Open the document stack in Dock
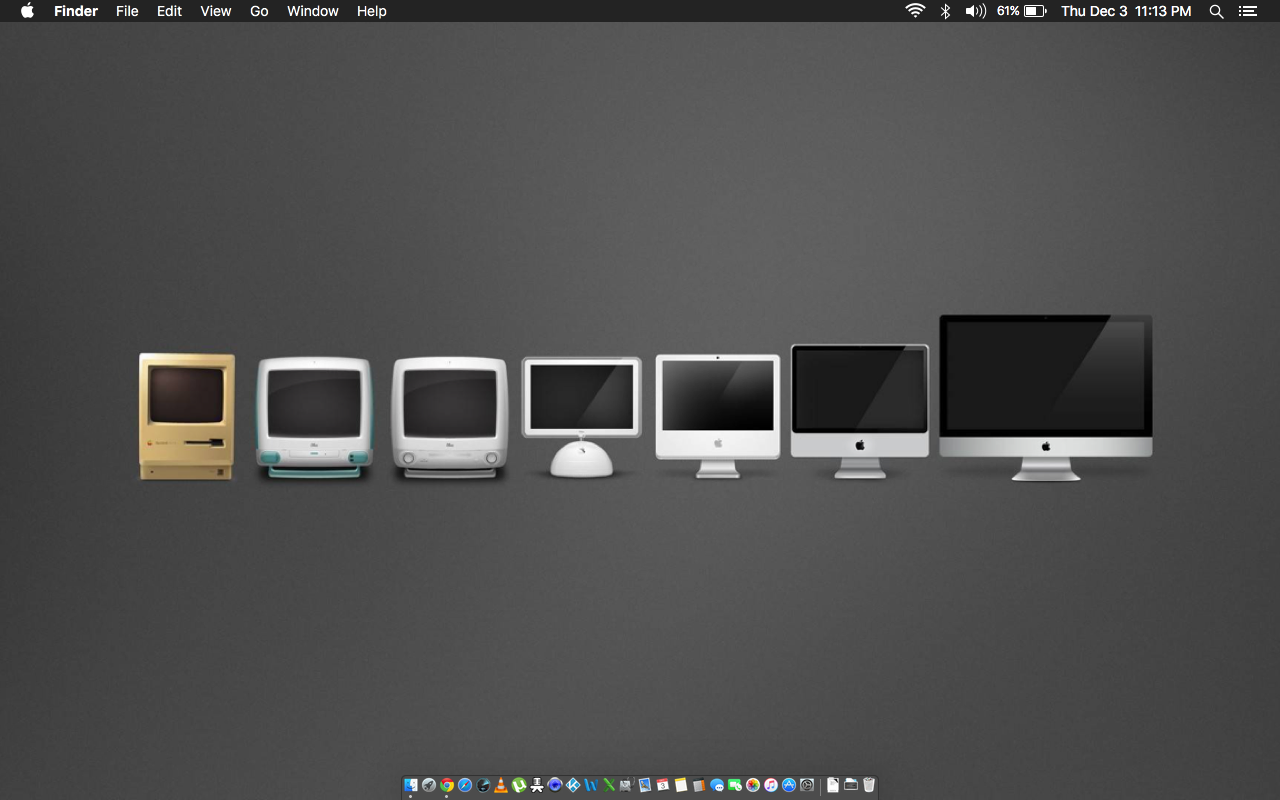 click(x=833, y=785)
